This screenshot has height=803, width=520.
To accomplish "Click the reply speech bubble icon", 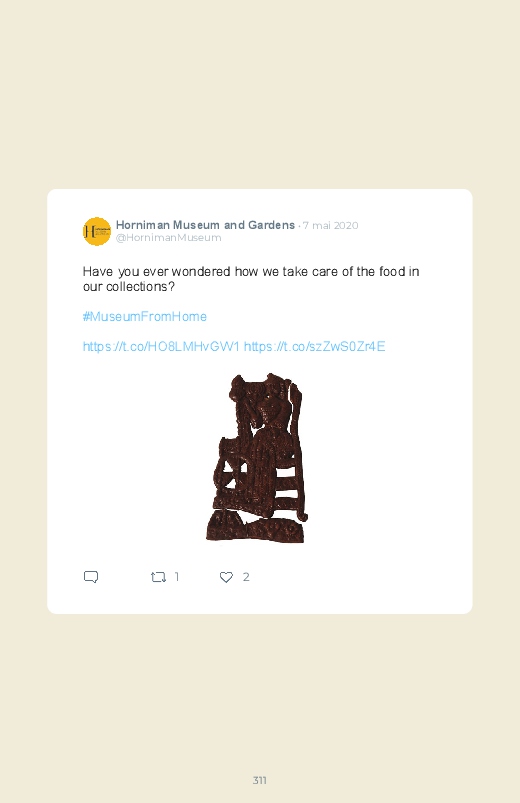I will coord(91,577).
